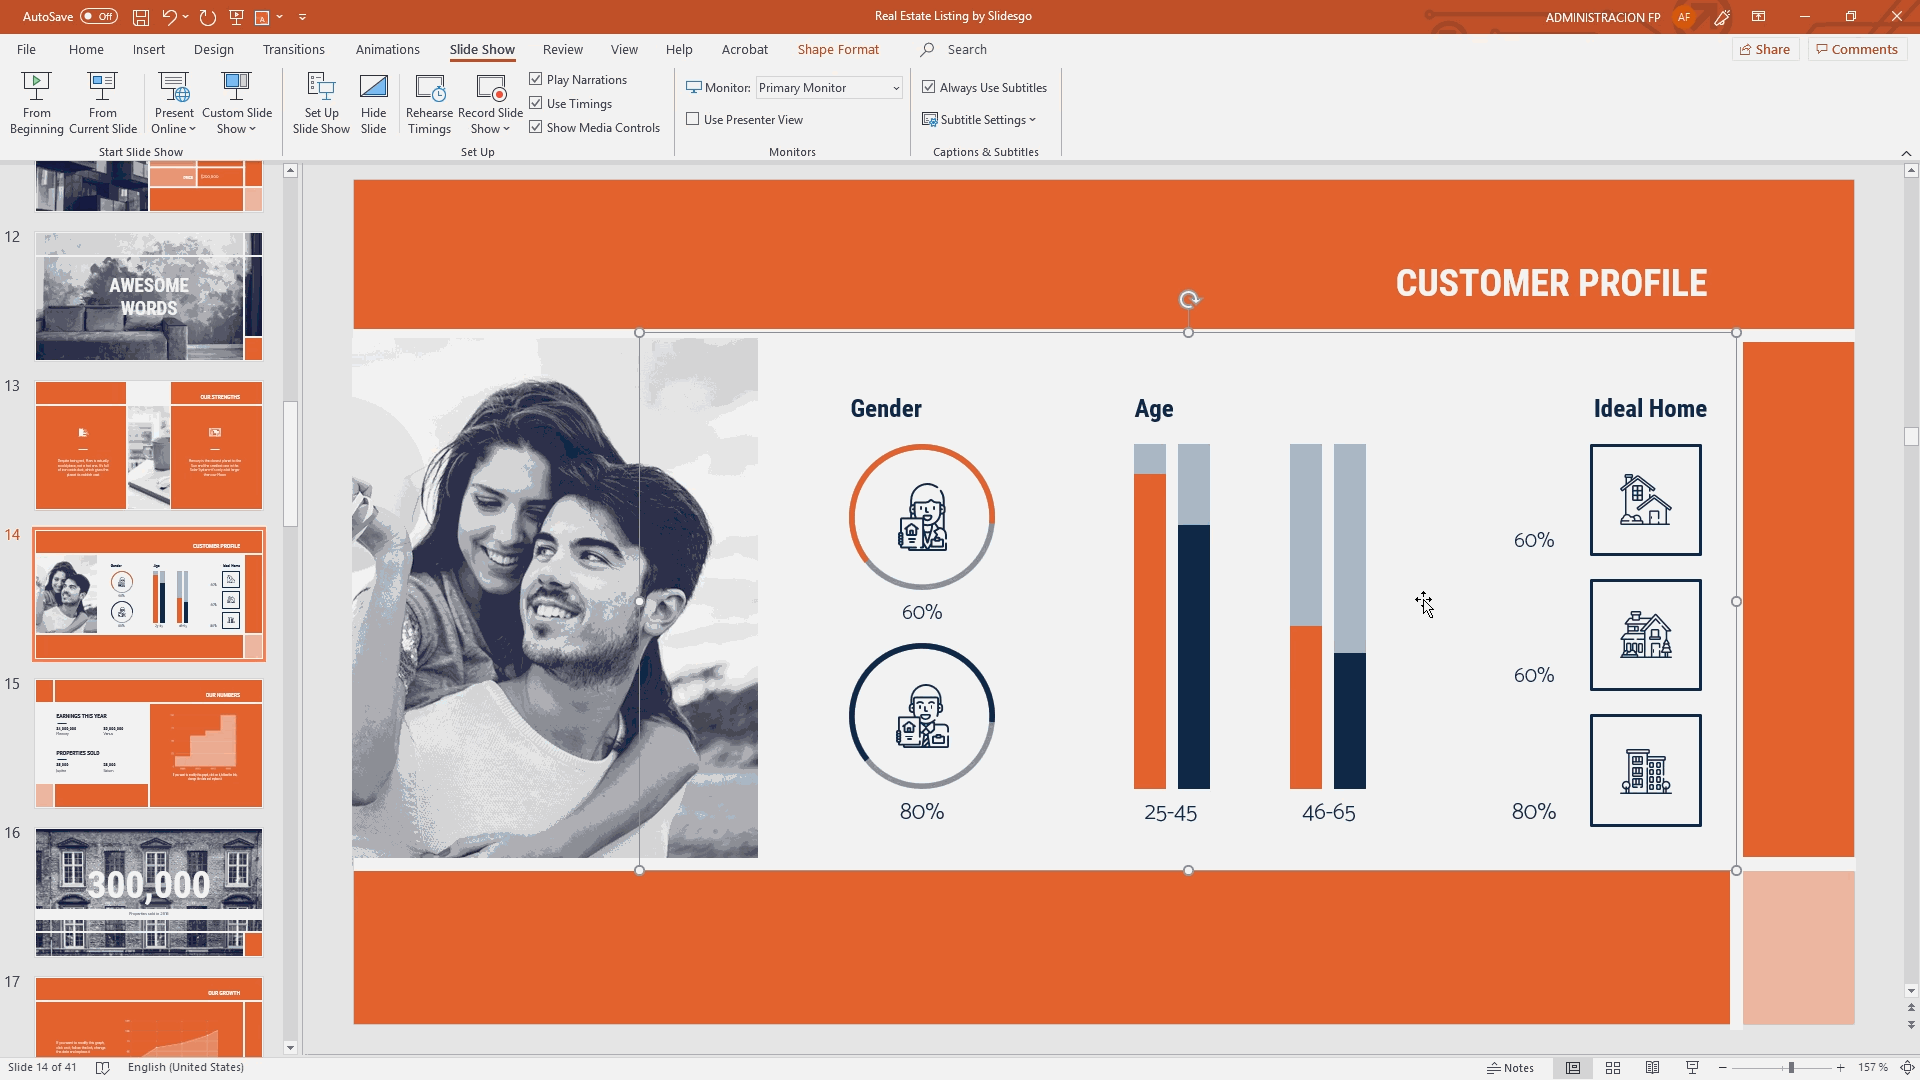Viewport: 1920px width, 1080px height.
Task: Click the Share button
Action: (1765, 49)
